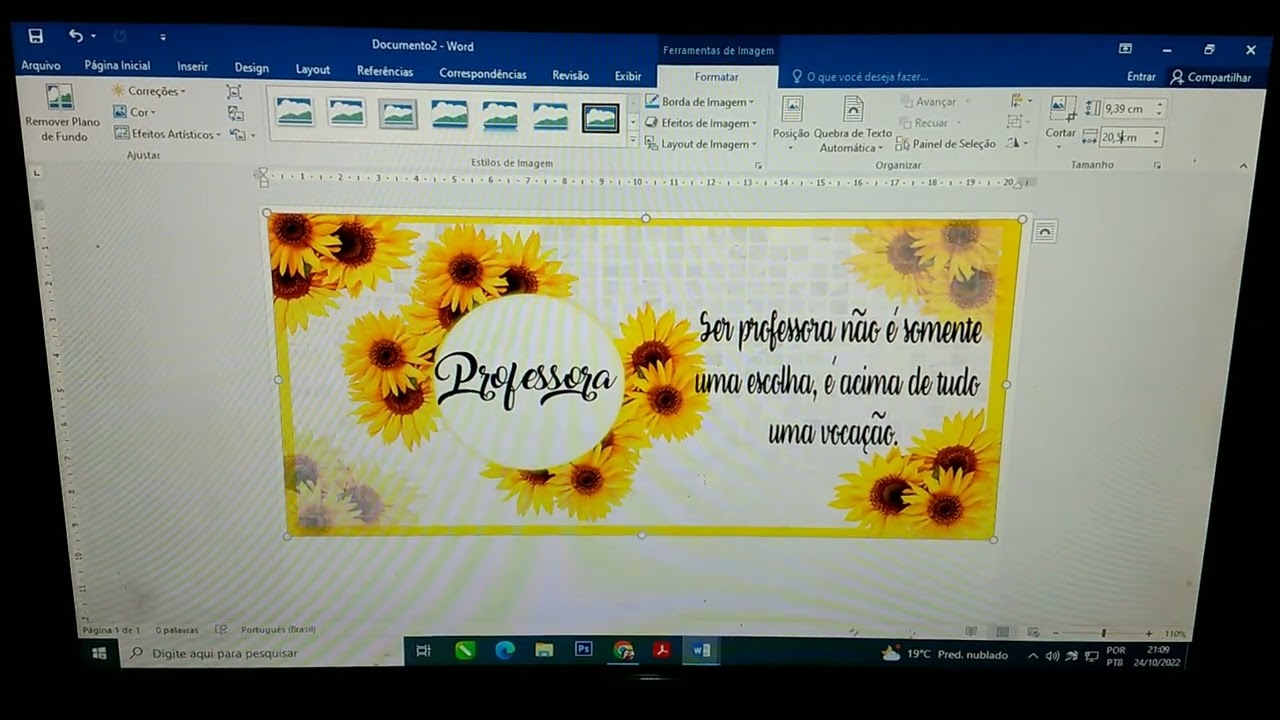1280x720 pixels.
Task: Select the second picture style thumbnail
Action: tap(346, 112)
